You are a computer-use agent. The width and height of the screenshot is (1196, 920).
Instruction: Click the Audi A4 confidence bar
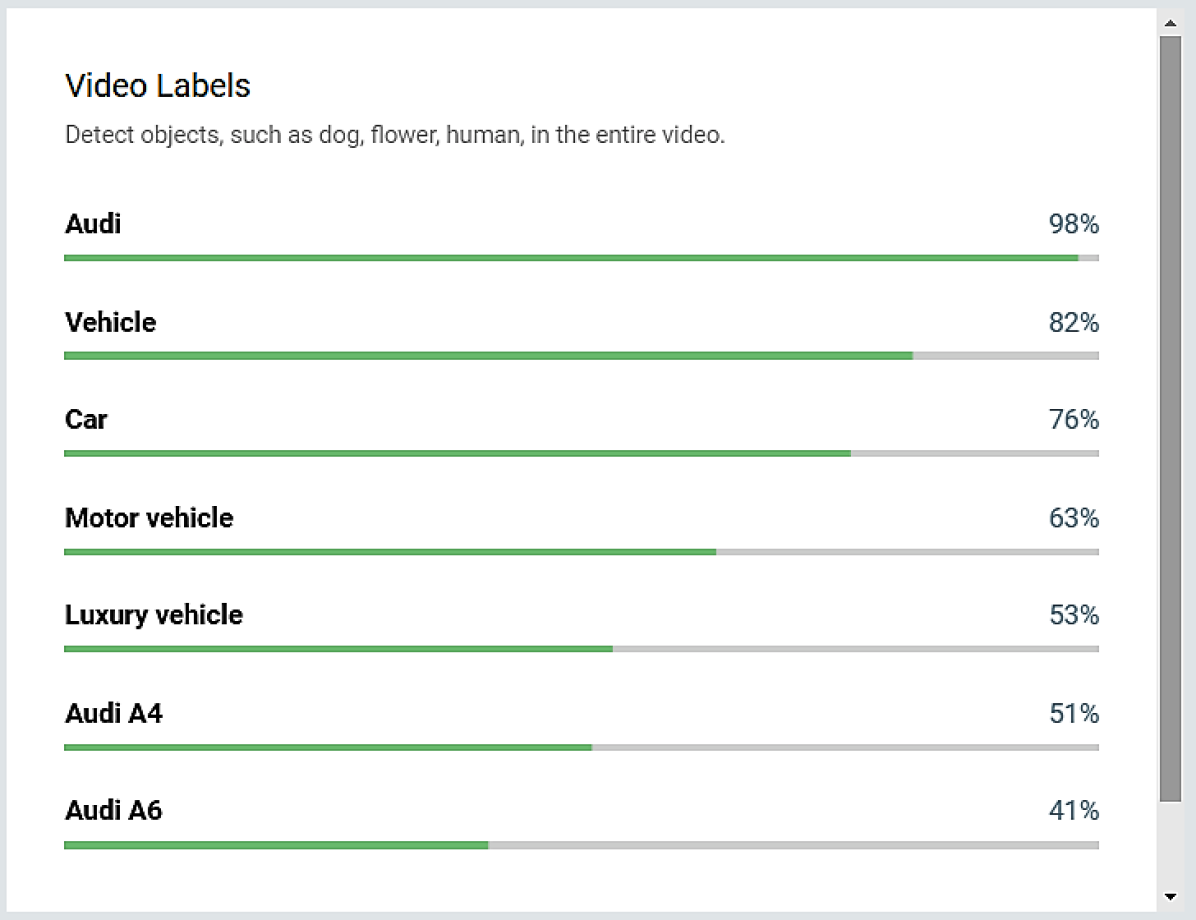(x=580, y=747)
